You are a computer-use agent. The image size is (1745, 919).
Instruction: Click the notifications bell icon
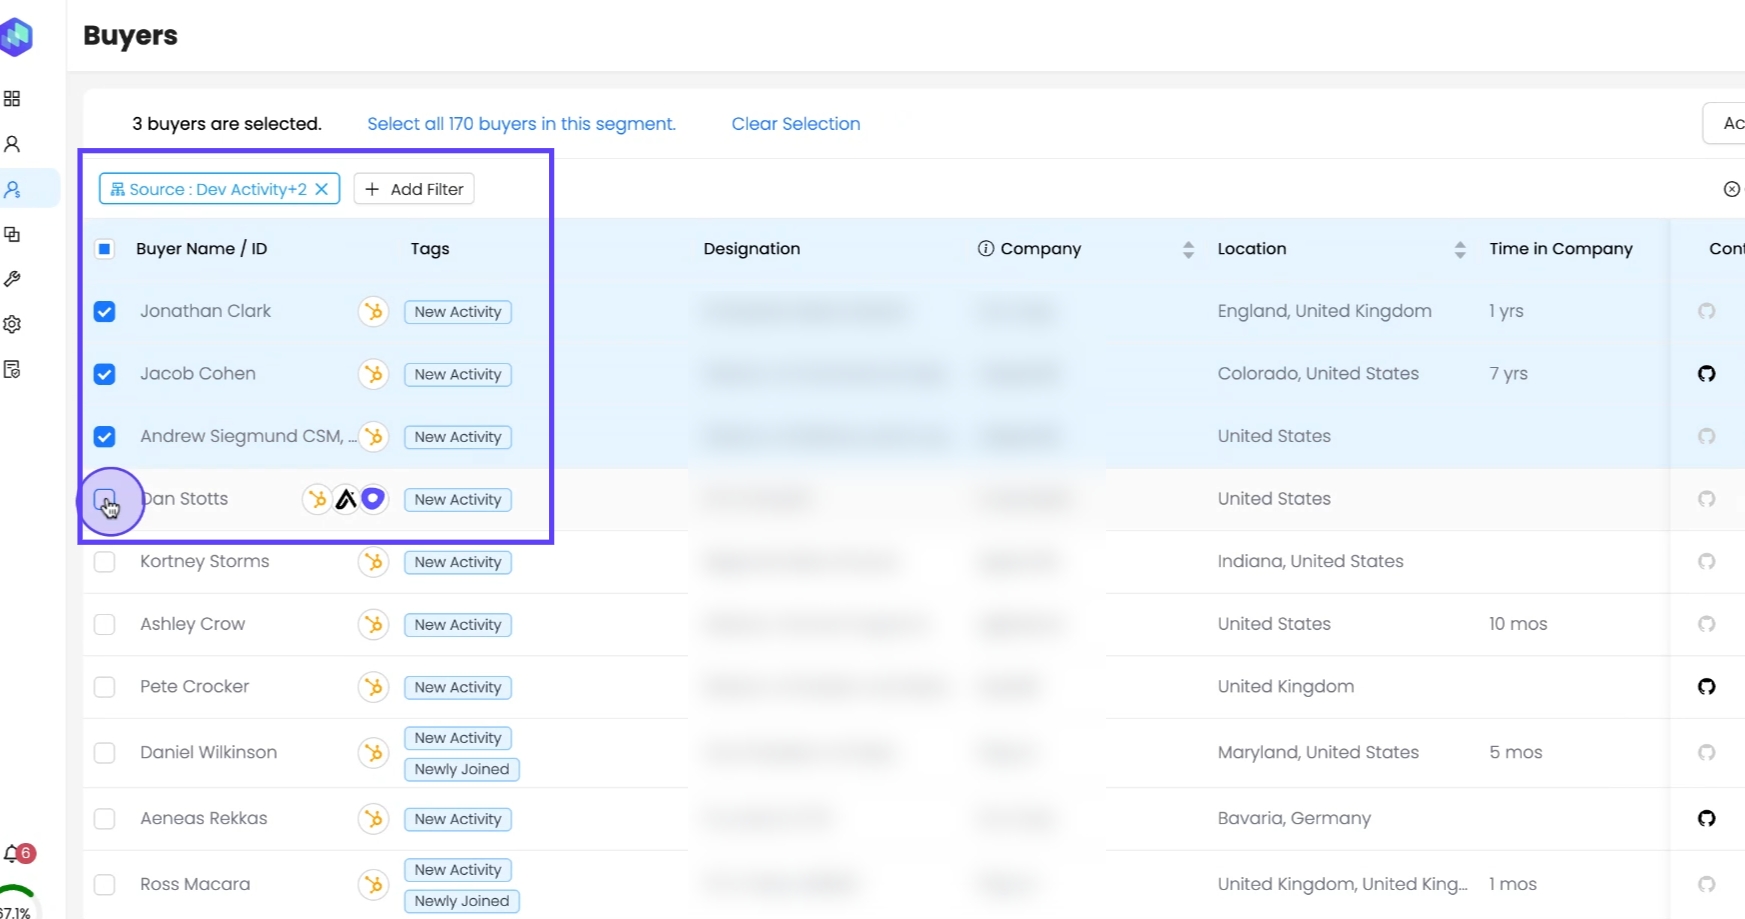point(13,854)
